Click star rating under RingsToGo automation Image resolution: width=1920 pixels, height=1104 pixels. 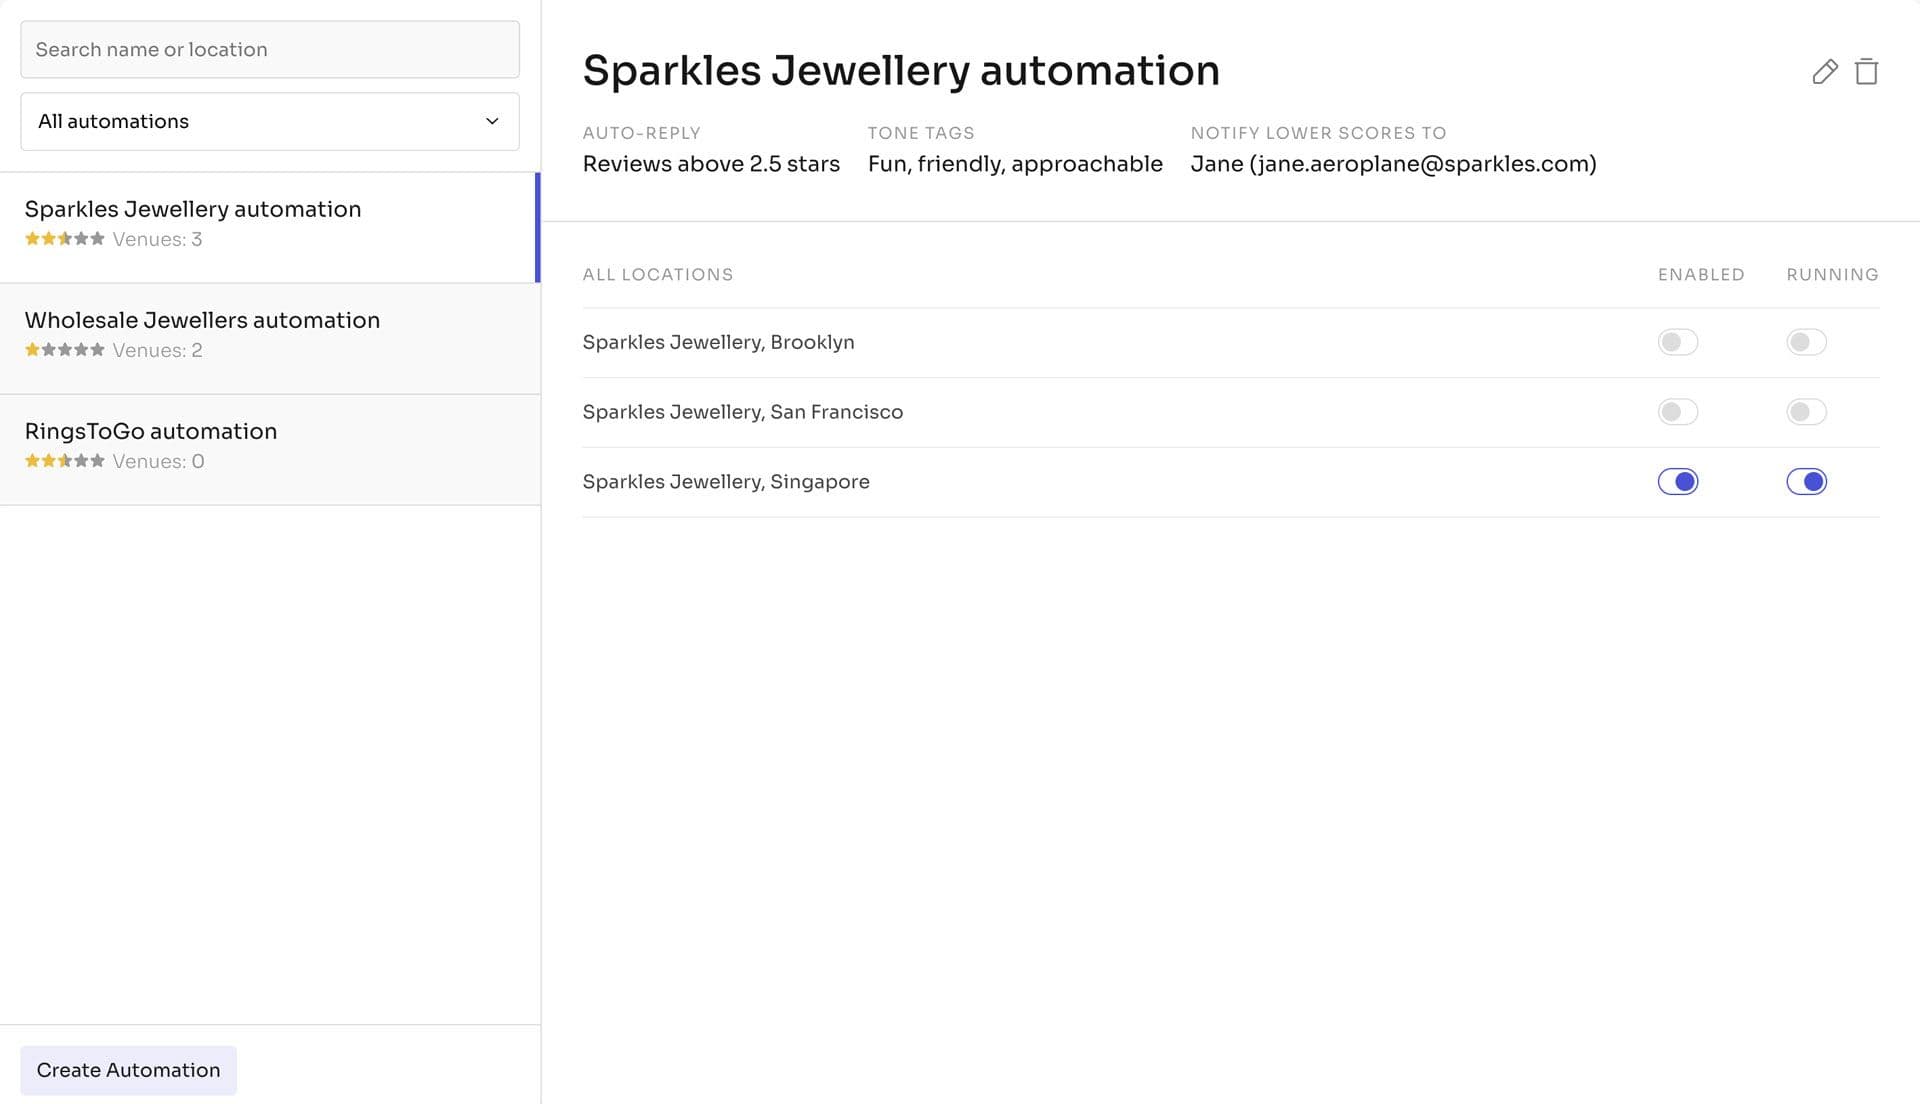tap(64, 461)
